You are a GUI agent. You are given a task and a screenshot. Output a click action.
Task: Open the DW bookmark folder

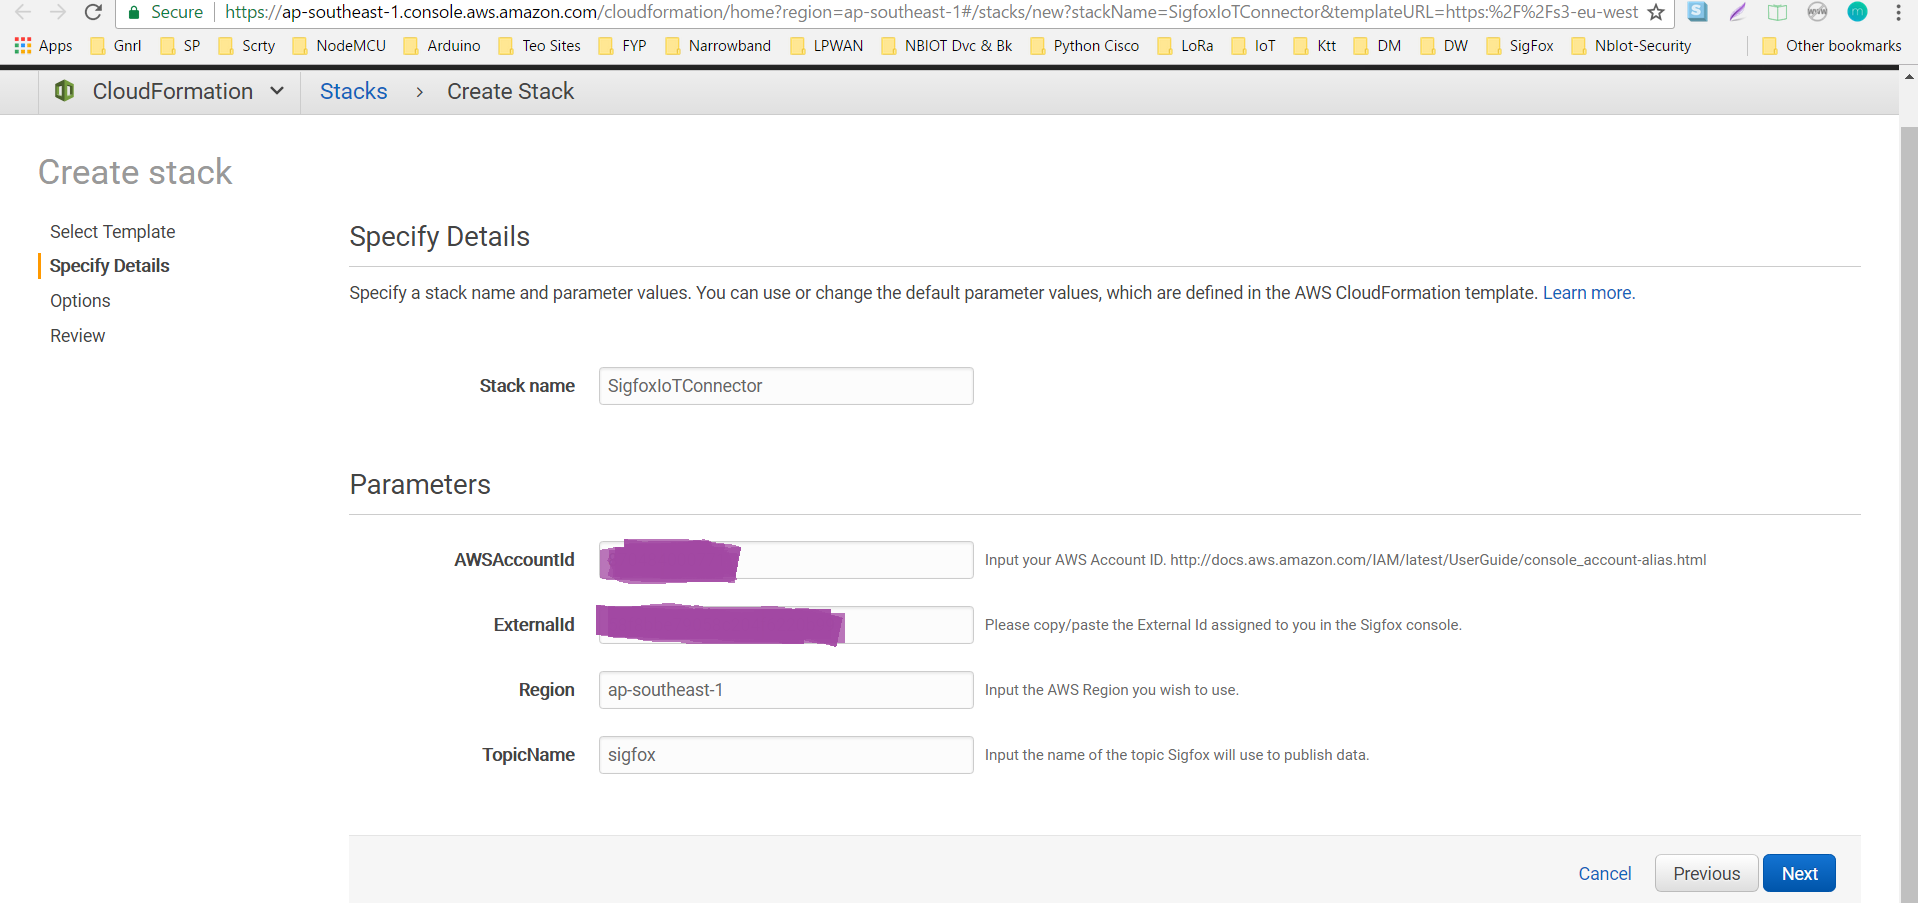[1444, 46]
